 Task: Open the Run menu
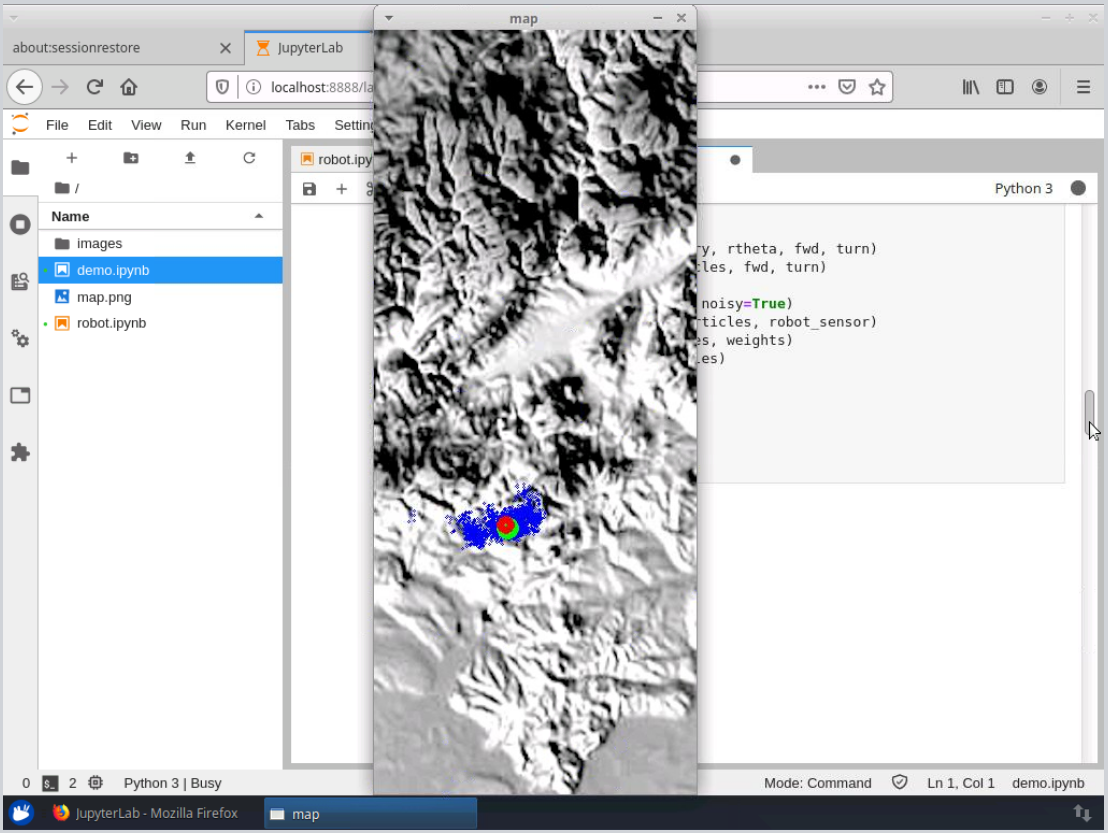coord(193,125)
